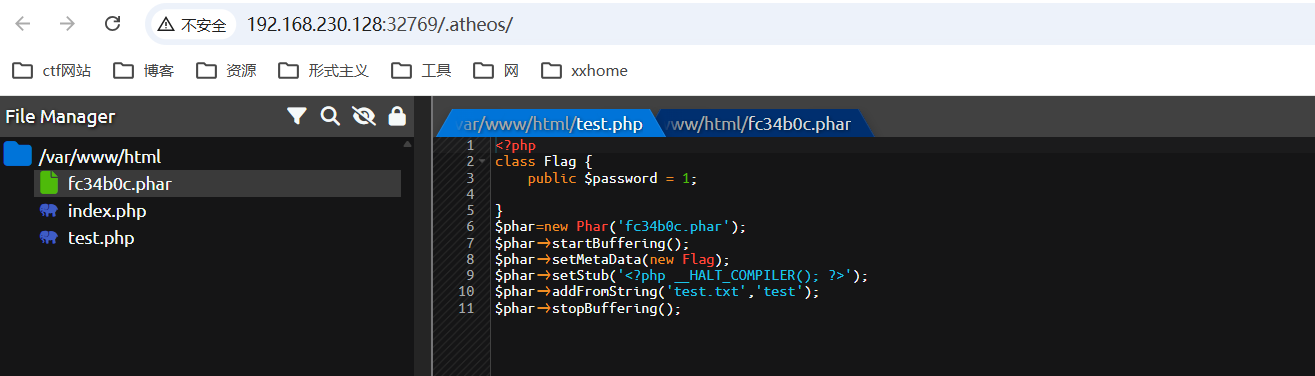This screenshot has height=376, width=1315.
Task: Open the ctf网站 bookmark folder
Action: click(52, 71)
